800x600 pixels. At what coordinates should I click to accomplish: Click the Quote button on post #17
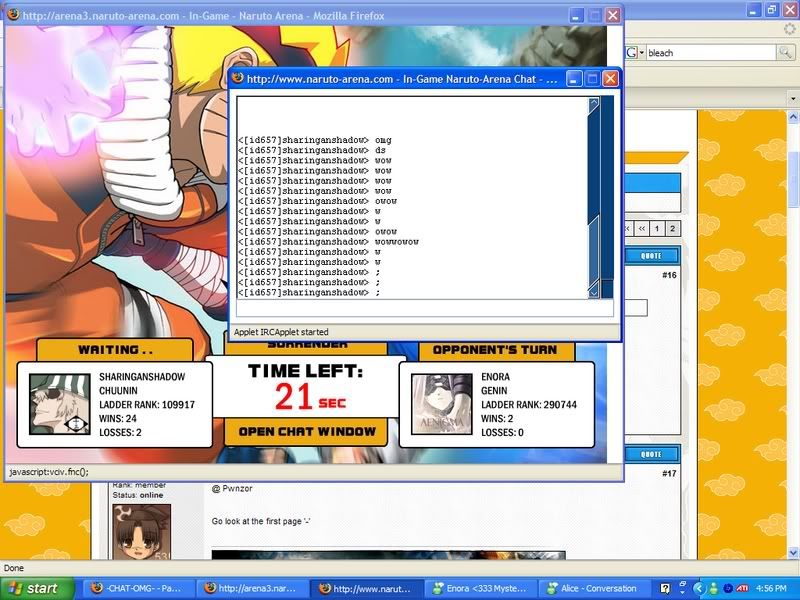[652, 454]
